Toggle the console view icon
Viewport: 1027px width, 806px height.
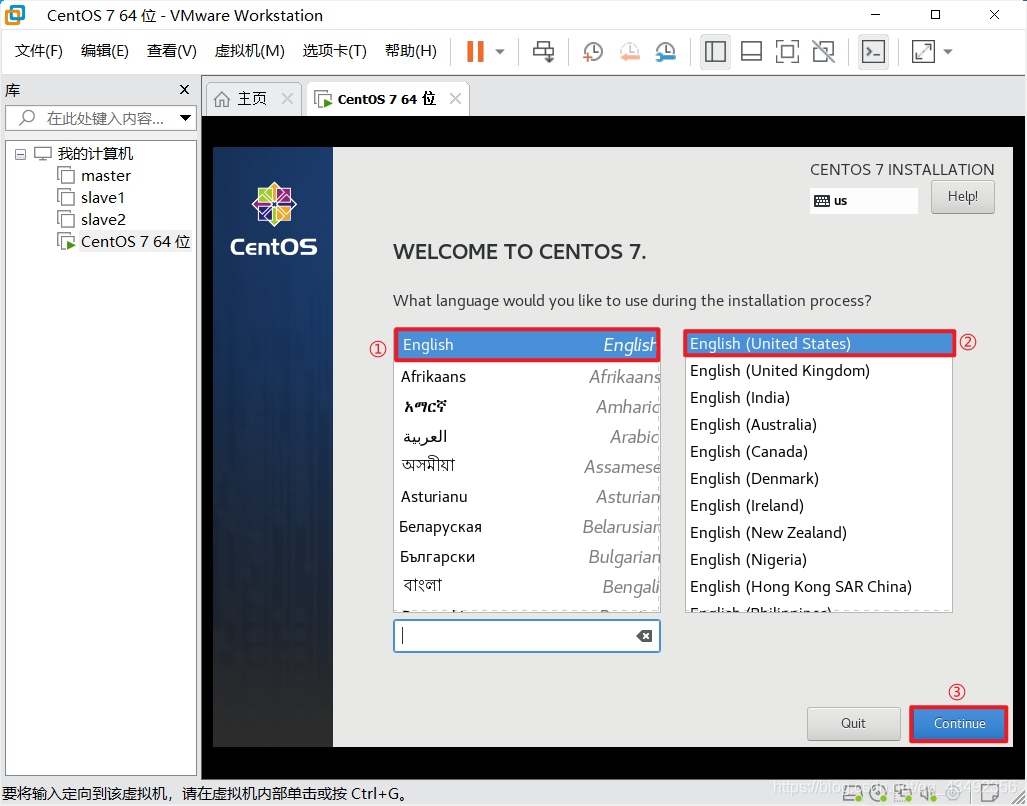pyautogui.click(x=873, y=51)
